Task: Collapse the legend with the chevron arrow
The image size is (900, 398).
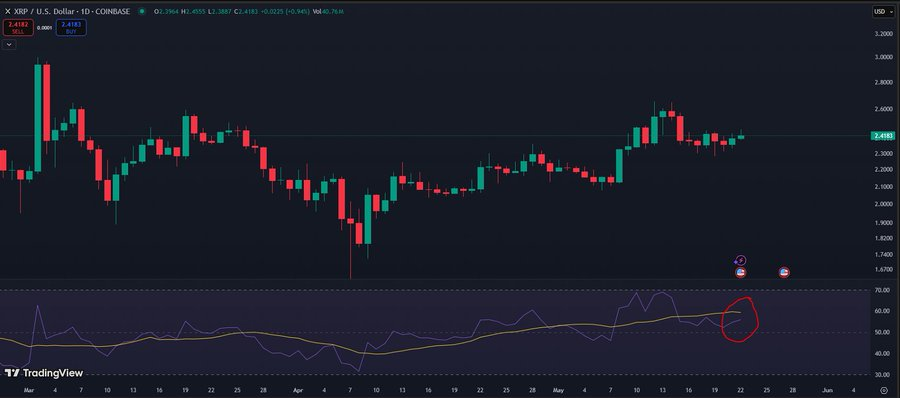Action: click(x=9, y=44)
